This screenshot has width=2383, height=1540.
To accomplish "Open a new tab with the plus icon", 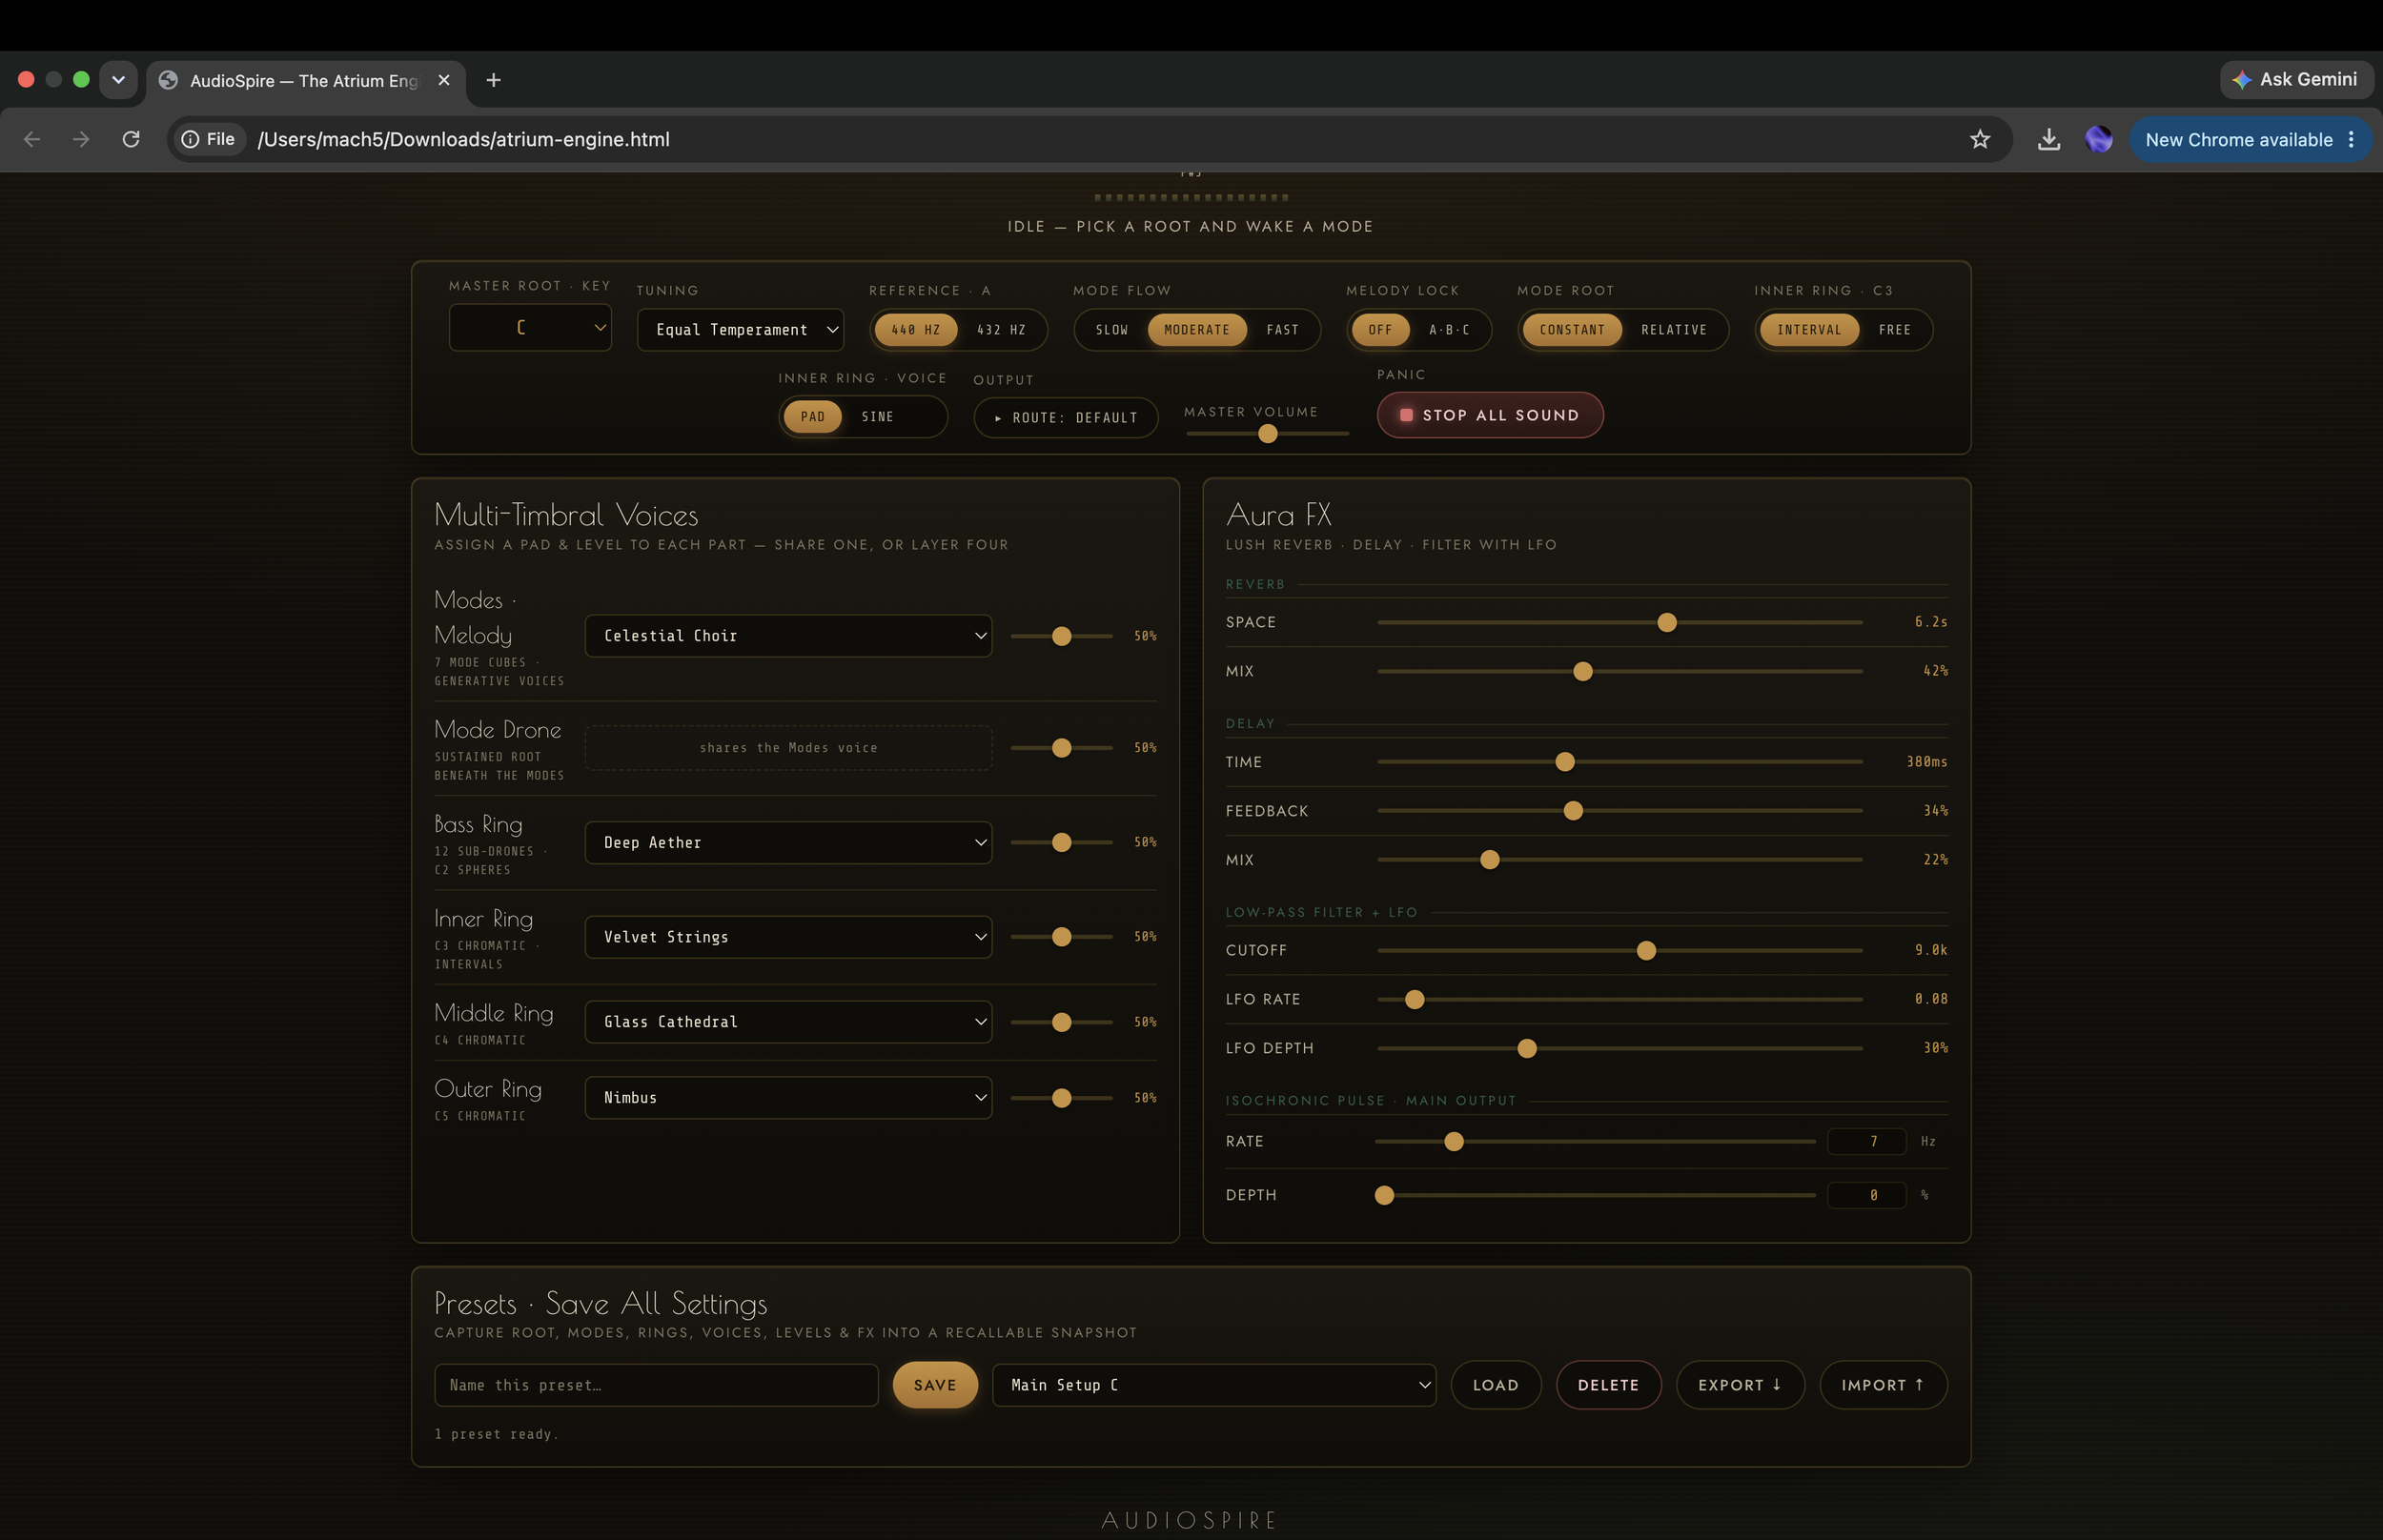I will 494,80.
